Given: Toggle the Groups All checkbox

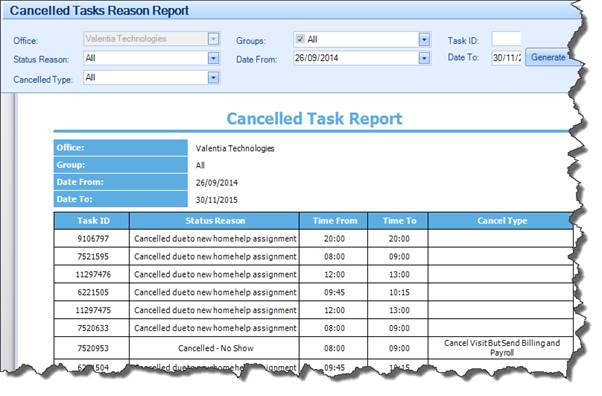Looking at the screenshot, I should click(300, 39).
